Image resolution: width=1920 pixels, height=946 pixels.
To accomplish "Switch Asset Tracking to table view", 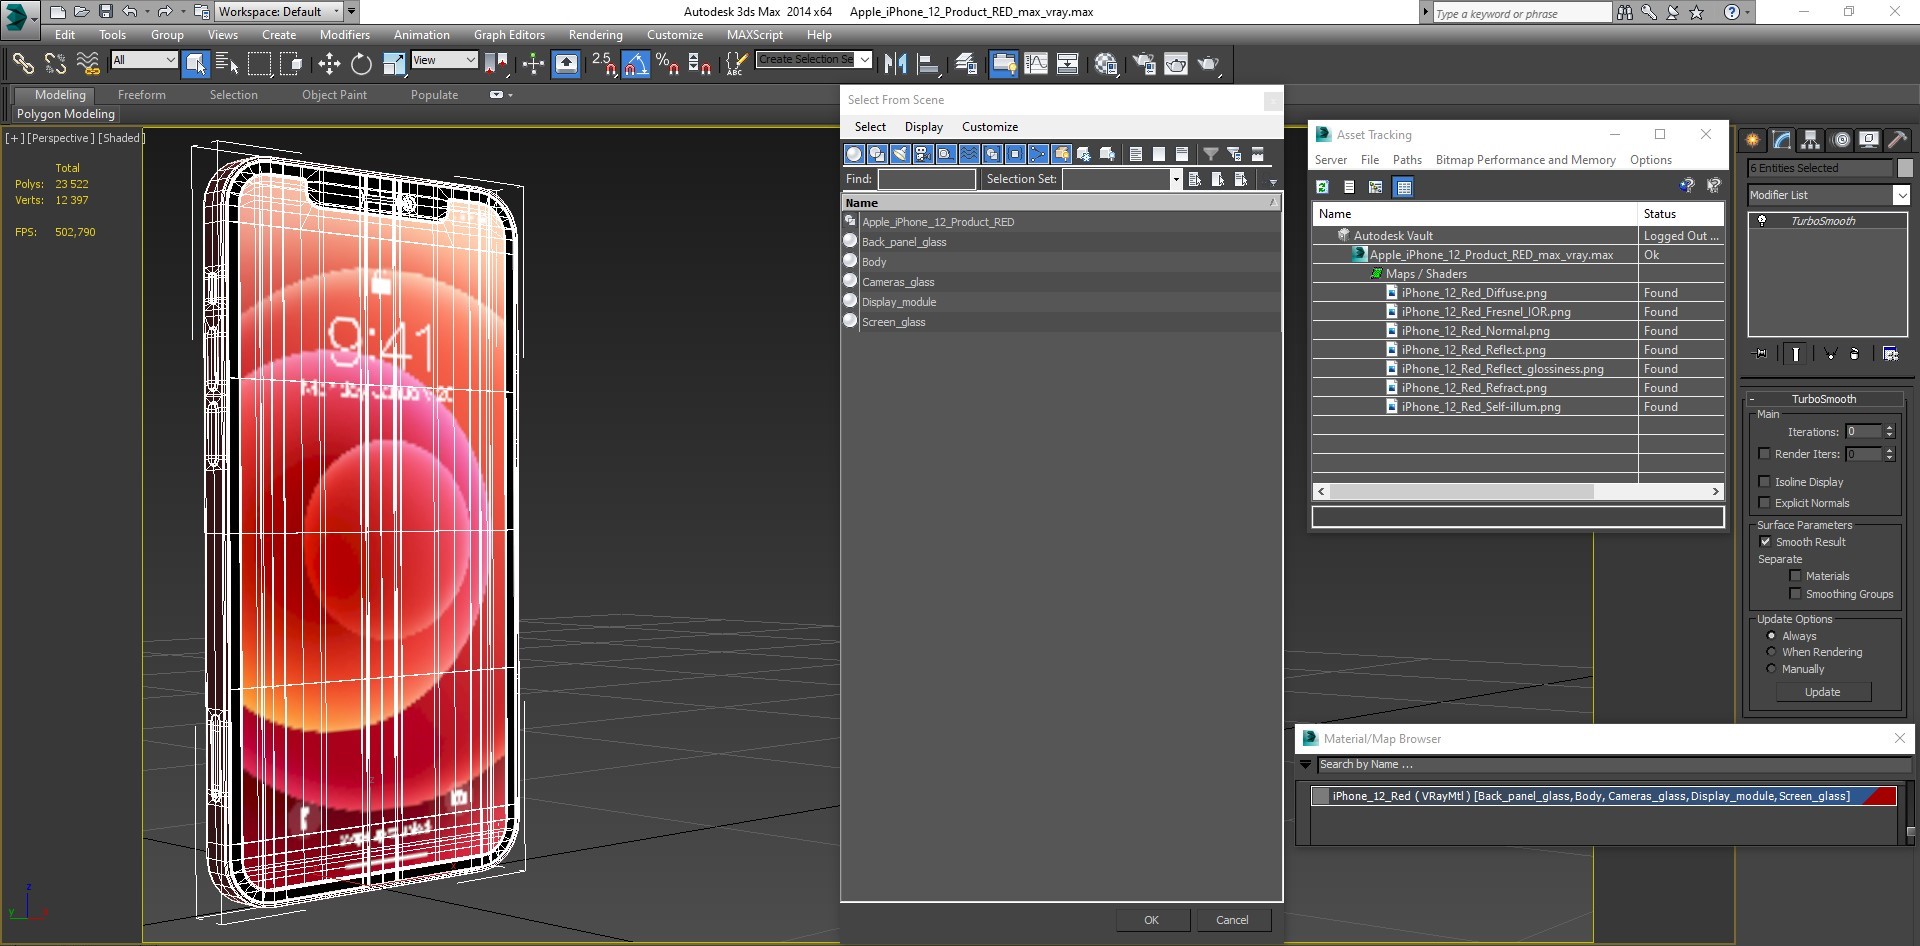I will point(1403,187).
